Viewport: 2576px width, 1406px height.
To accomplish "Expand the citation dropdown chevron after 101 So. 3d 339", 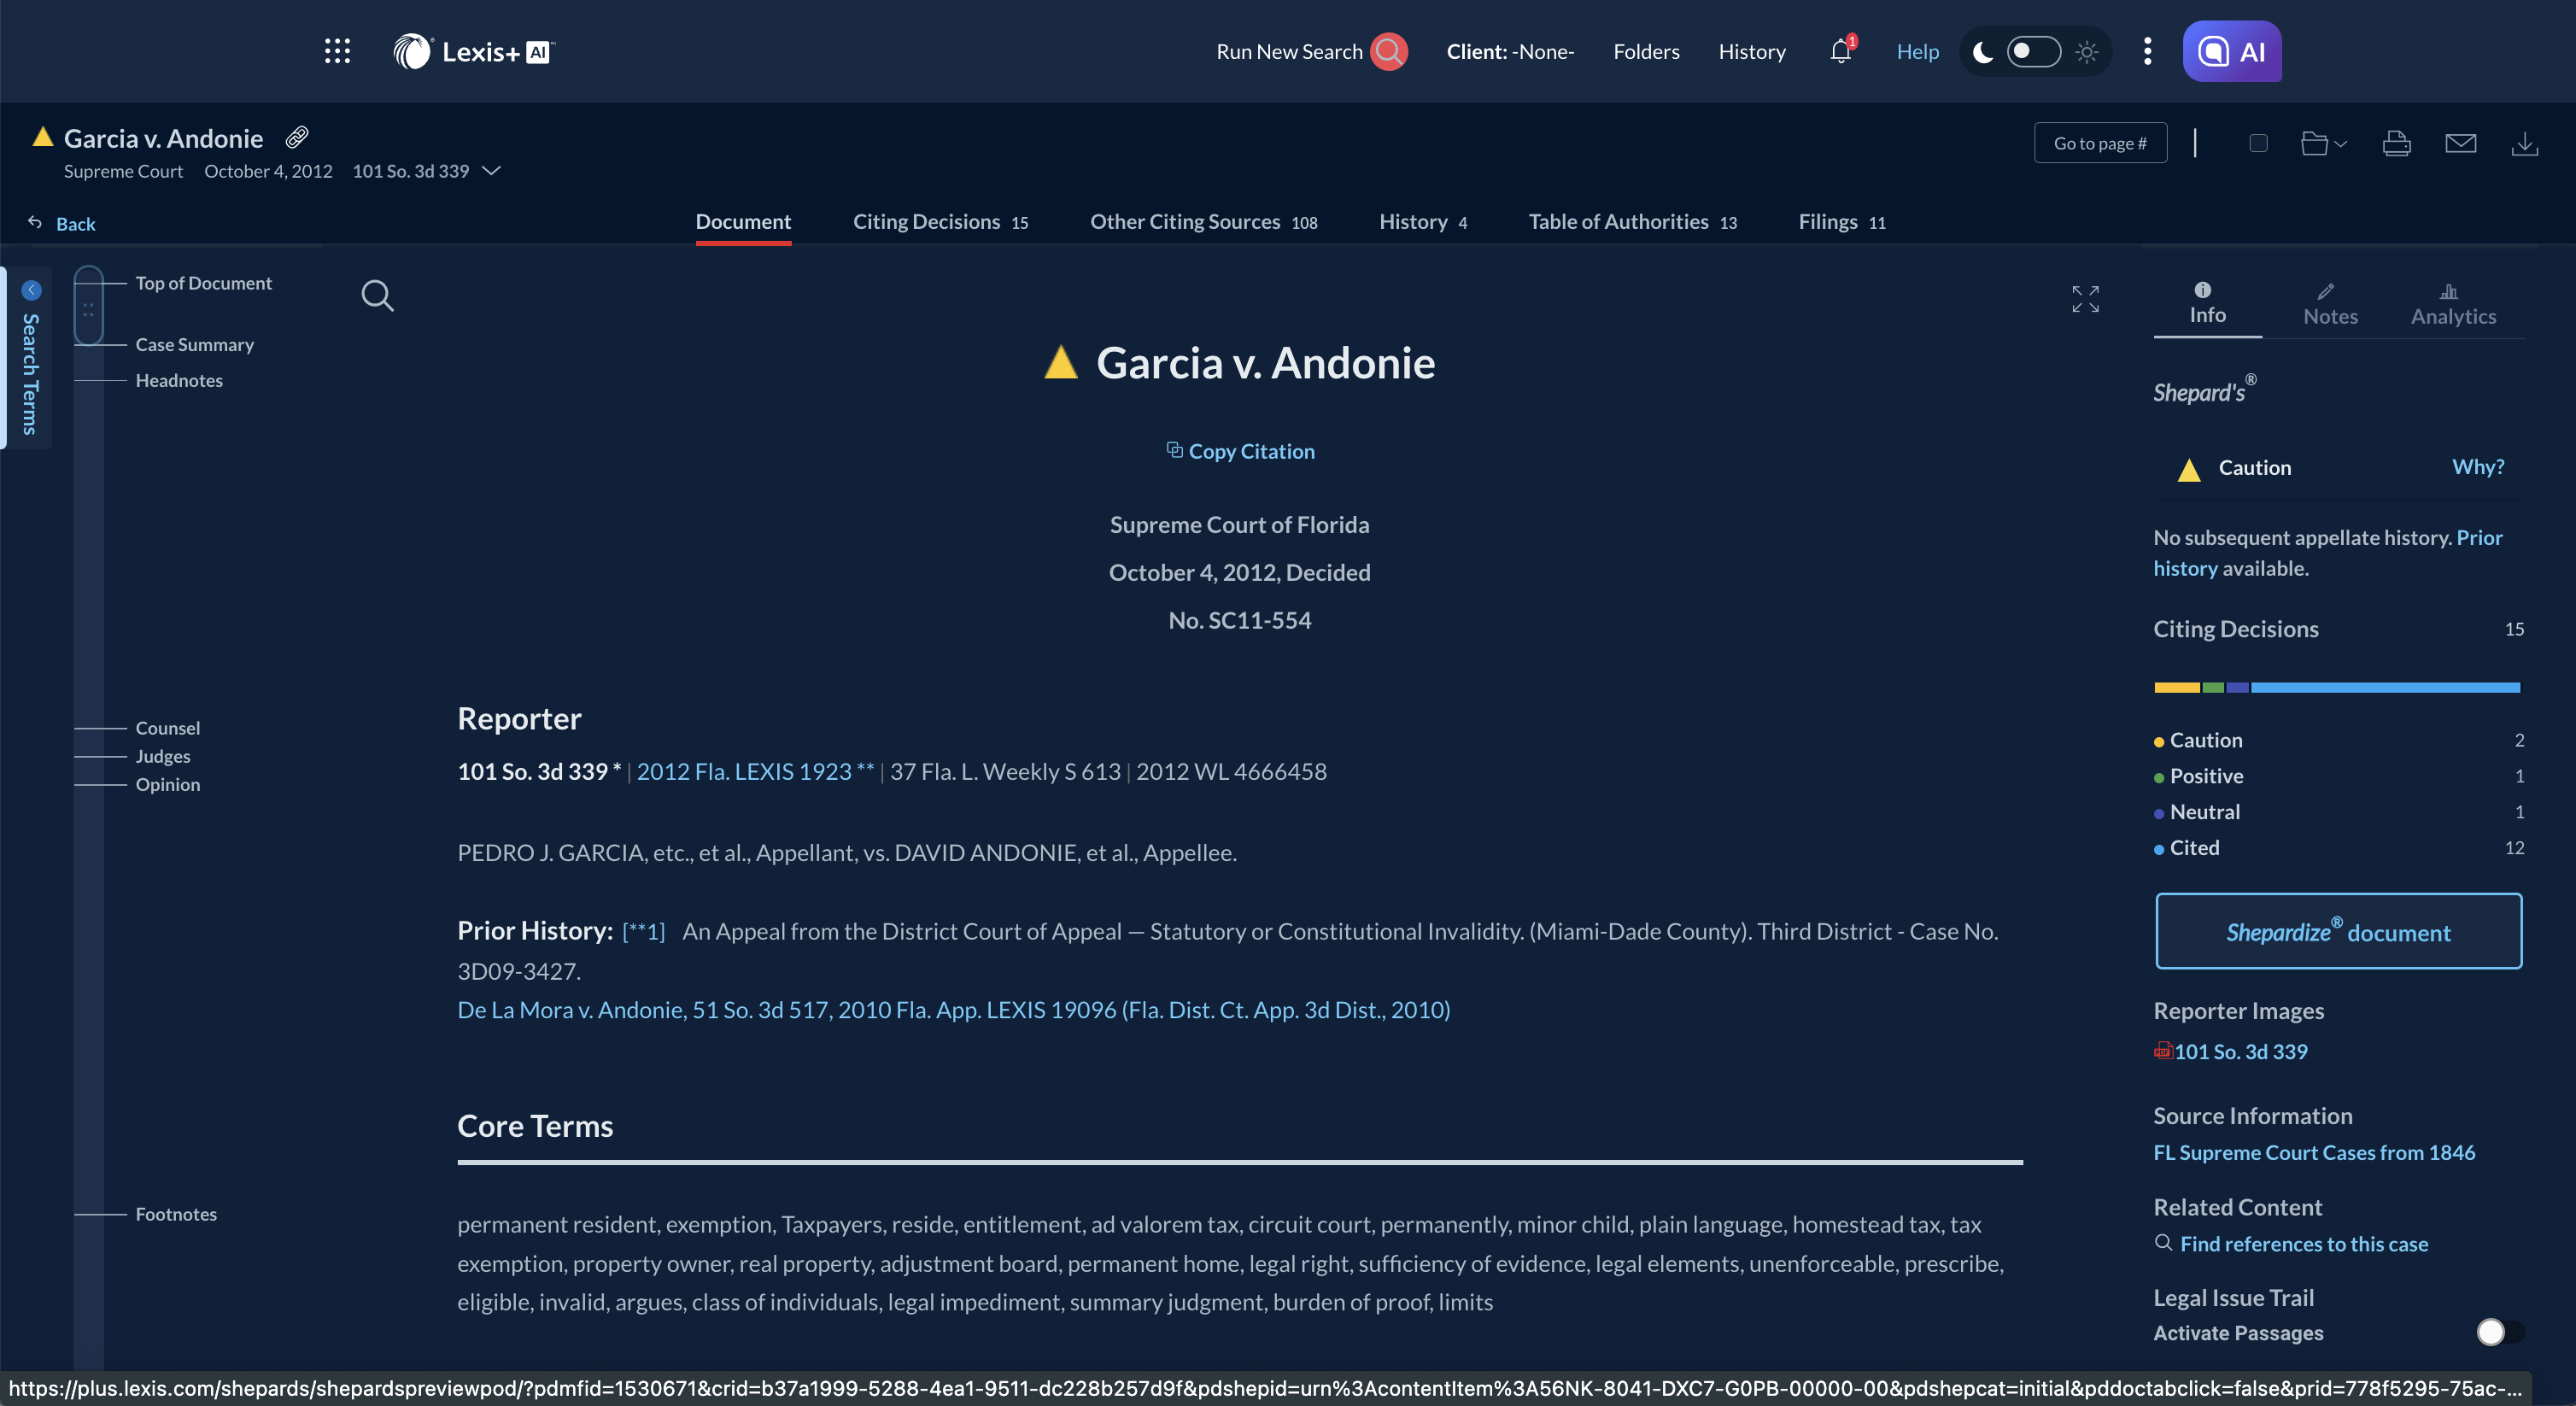I will click(491, 171).
